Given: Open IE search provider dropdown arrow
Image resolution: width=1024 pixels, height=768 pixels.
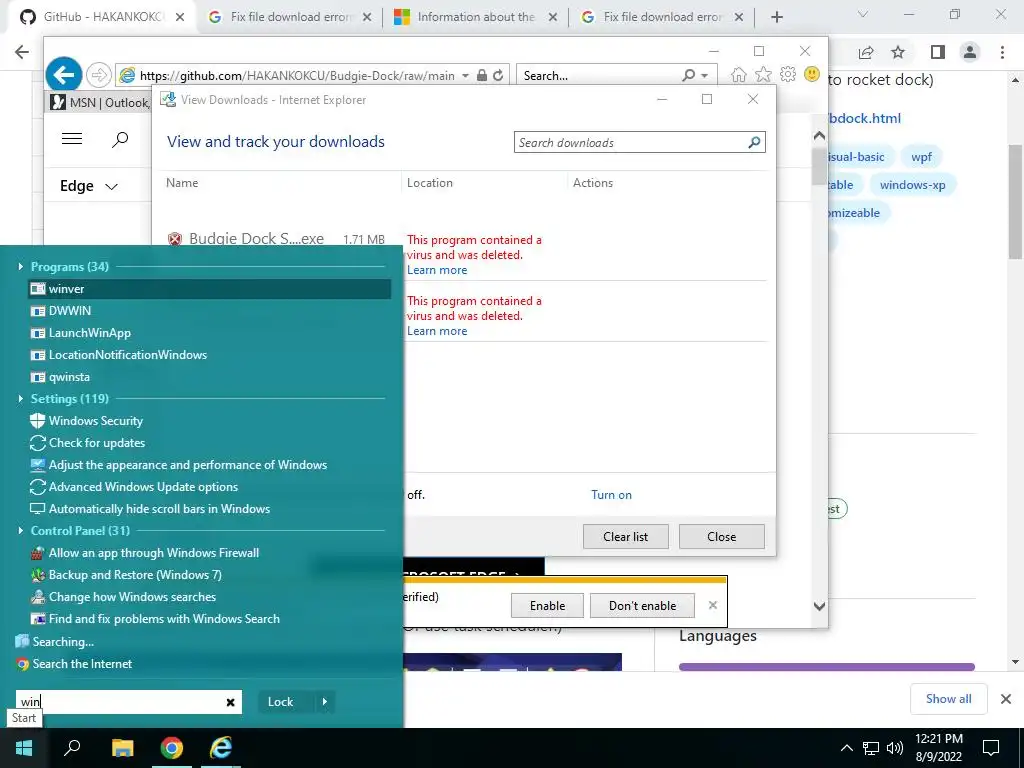Looking at the screenshot, I should click(x=705, y=76).
